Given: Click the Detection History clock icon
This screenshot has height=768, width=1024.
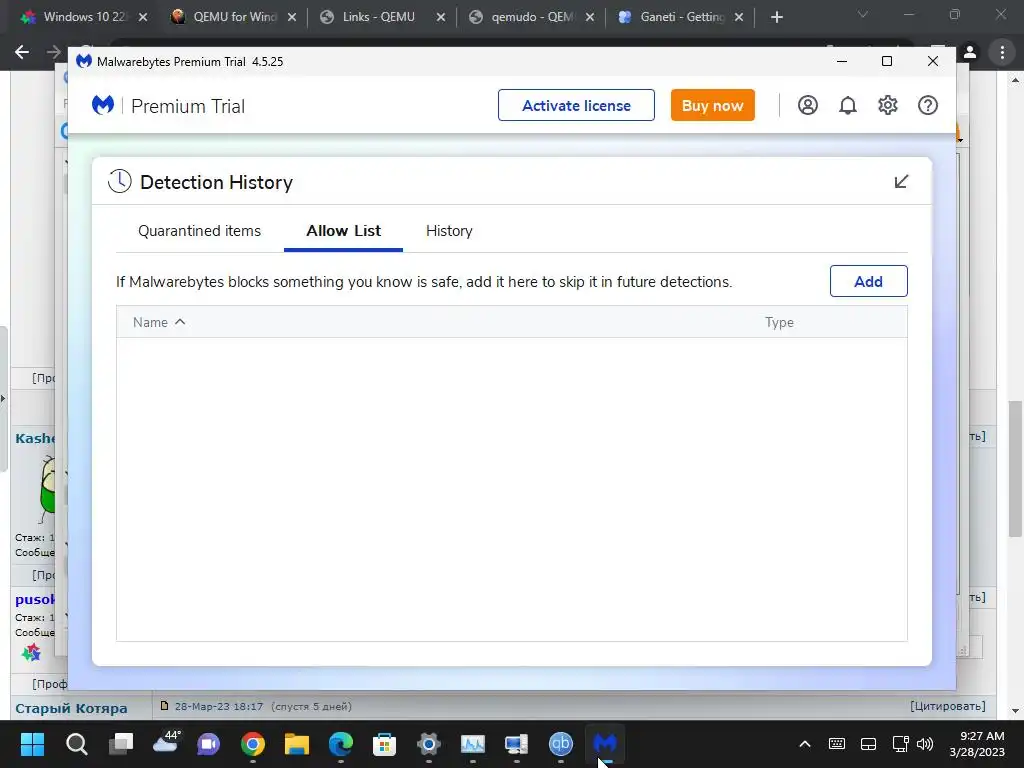Looking at the screenshot, I should click(x=120, y=182).
